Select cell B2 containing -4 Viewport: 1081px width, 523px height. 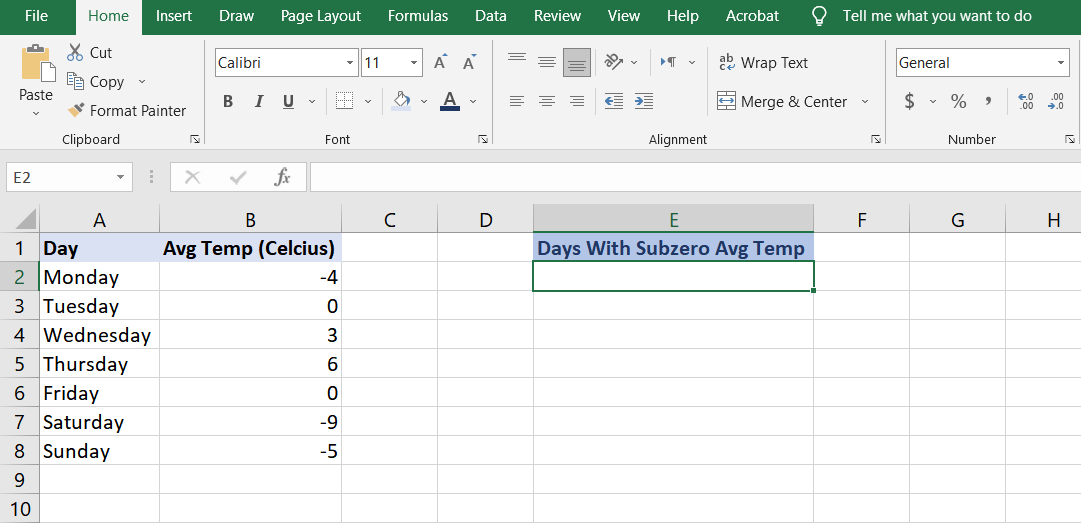[250, 277]
